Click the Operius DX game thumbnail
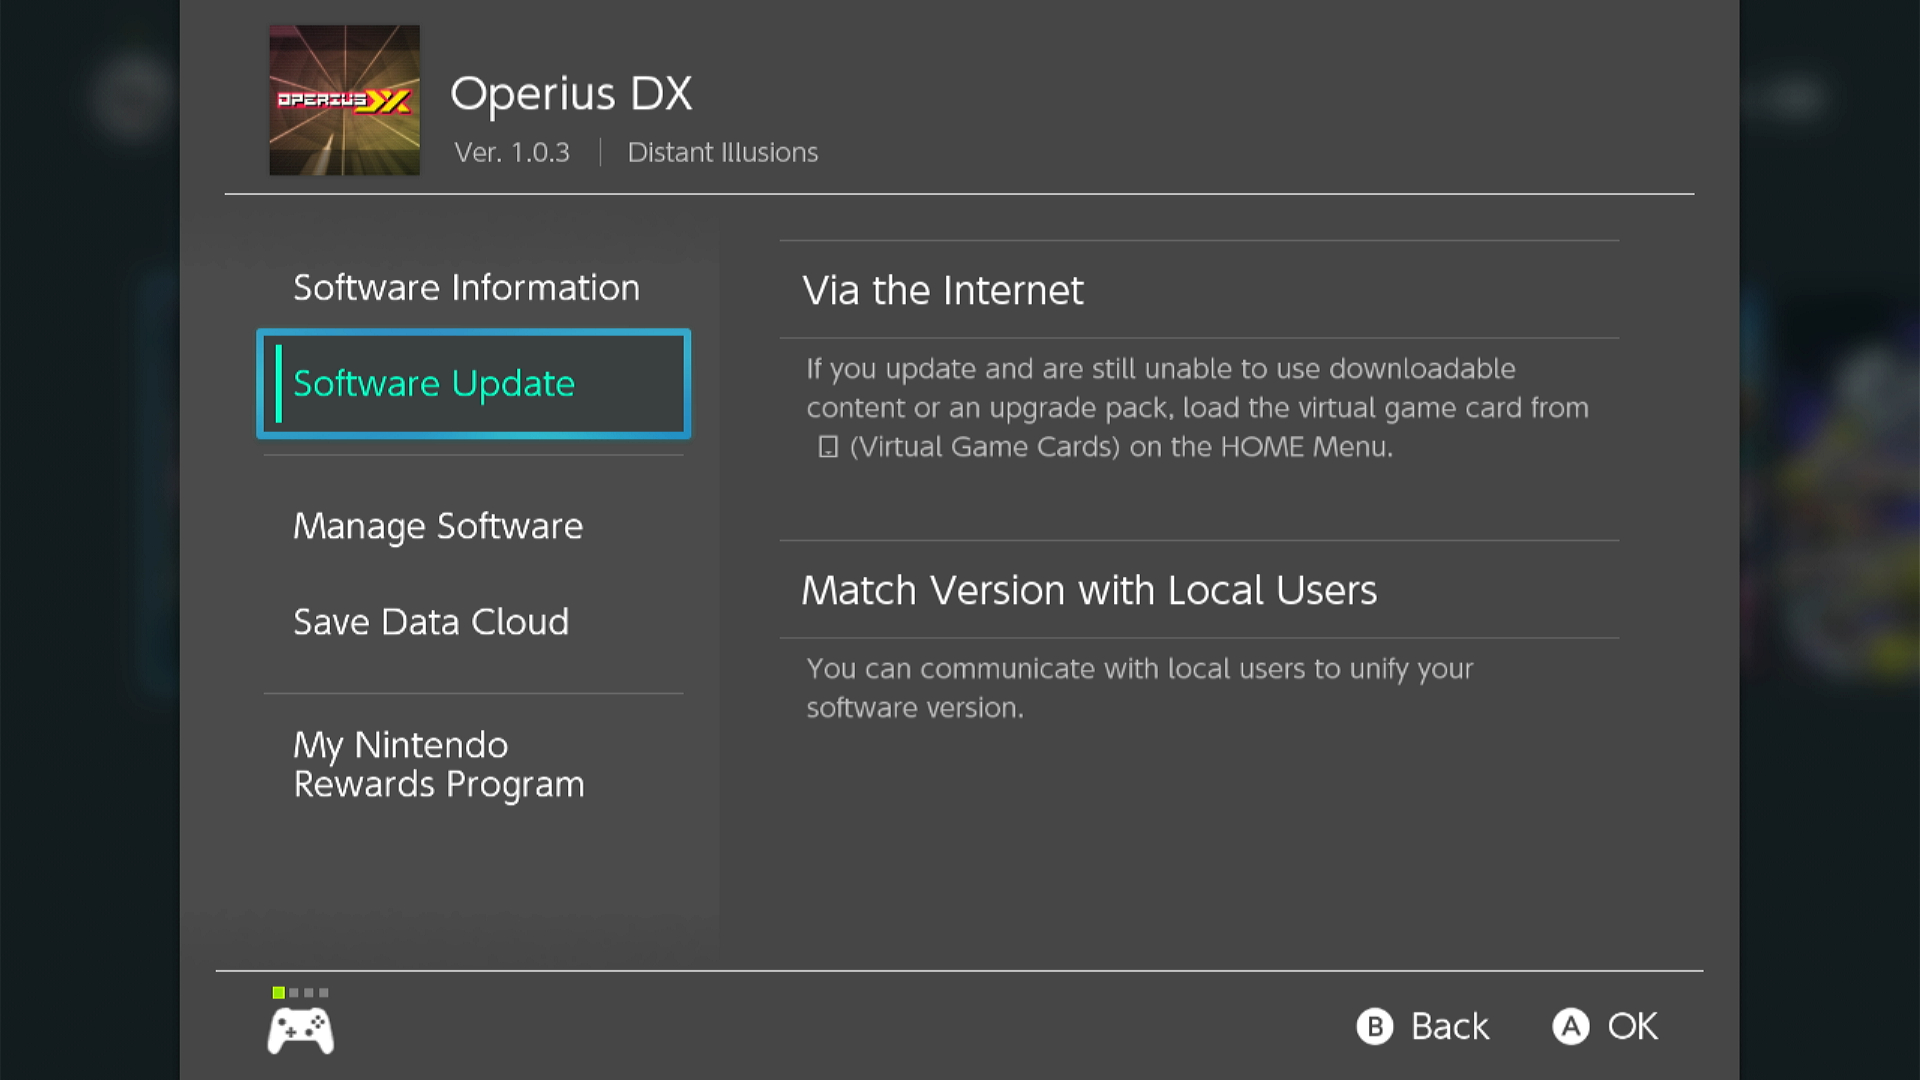The height and width of the screenshot is (1080, 1920). click(344, 100)
